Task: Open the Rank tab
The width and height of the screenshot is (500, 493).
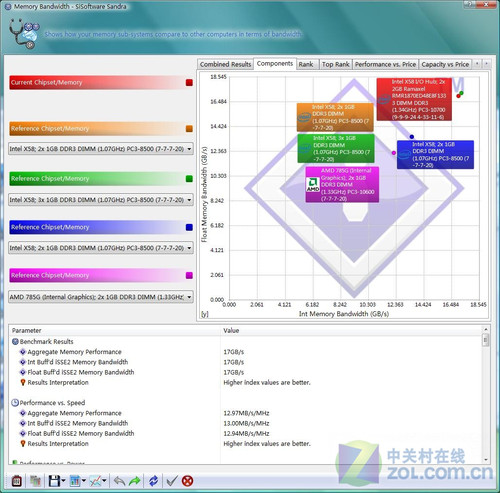Action: click(306, 64)
